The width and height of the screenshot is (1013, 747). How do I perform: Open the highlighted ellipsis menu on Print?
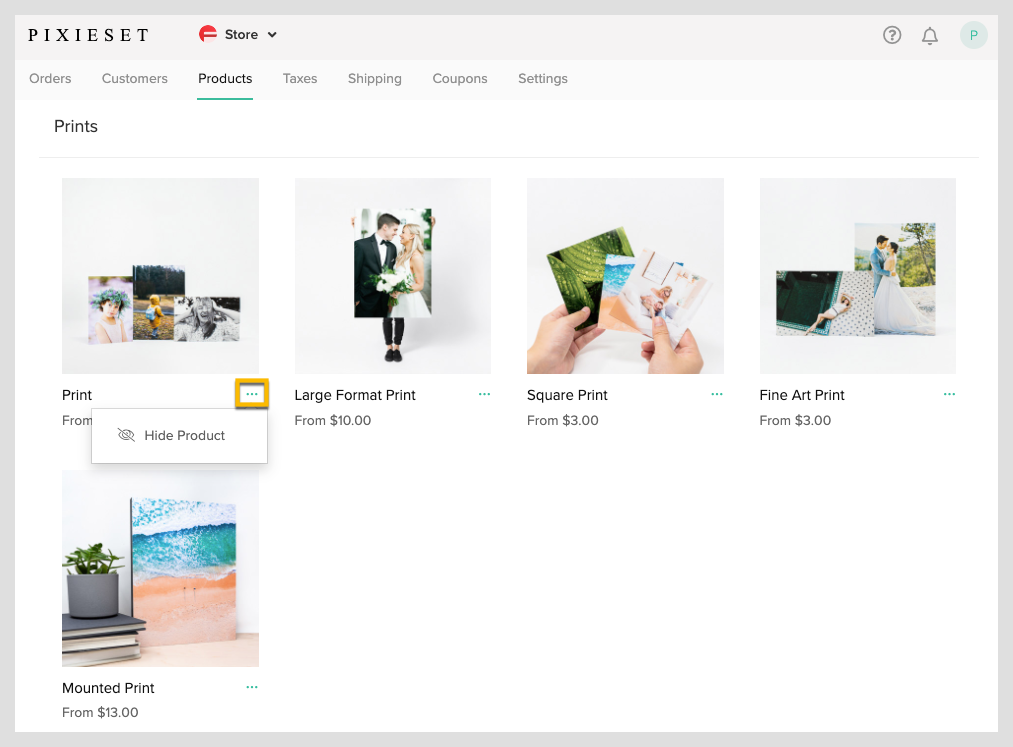pos(252,393)
